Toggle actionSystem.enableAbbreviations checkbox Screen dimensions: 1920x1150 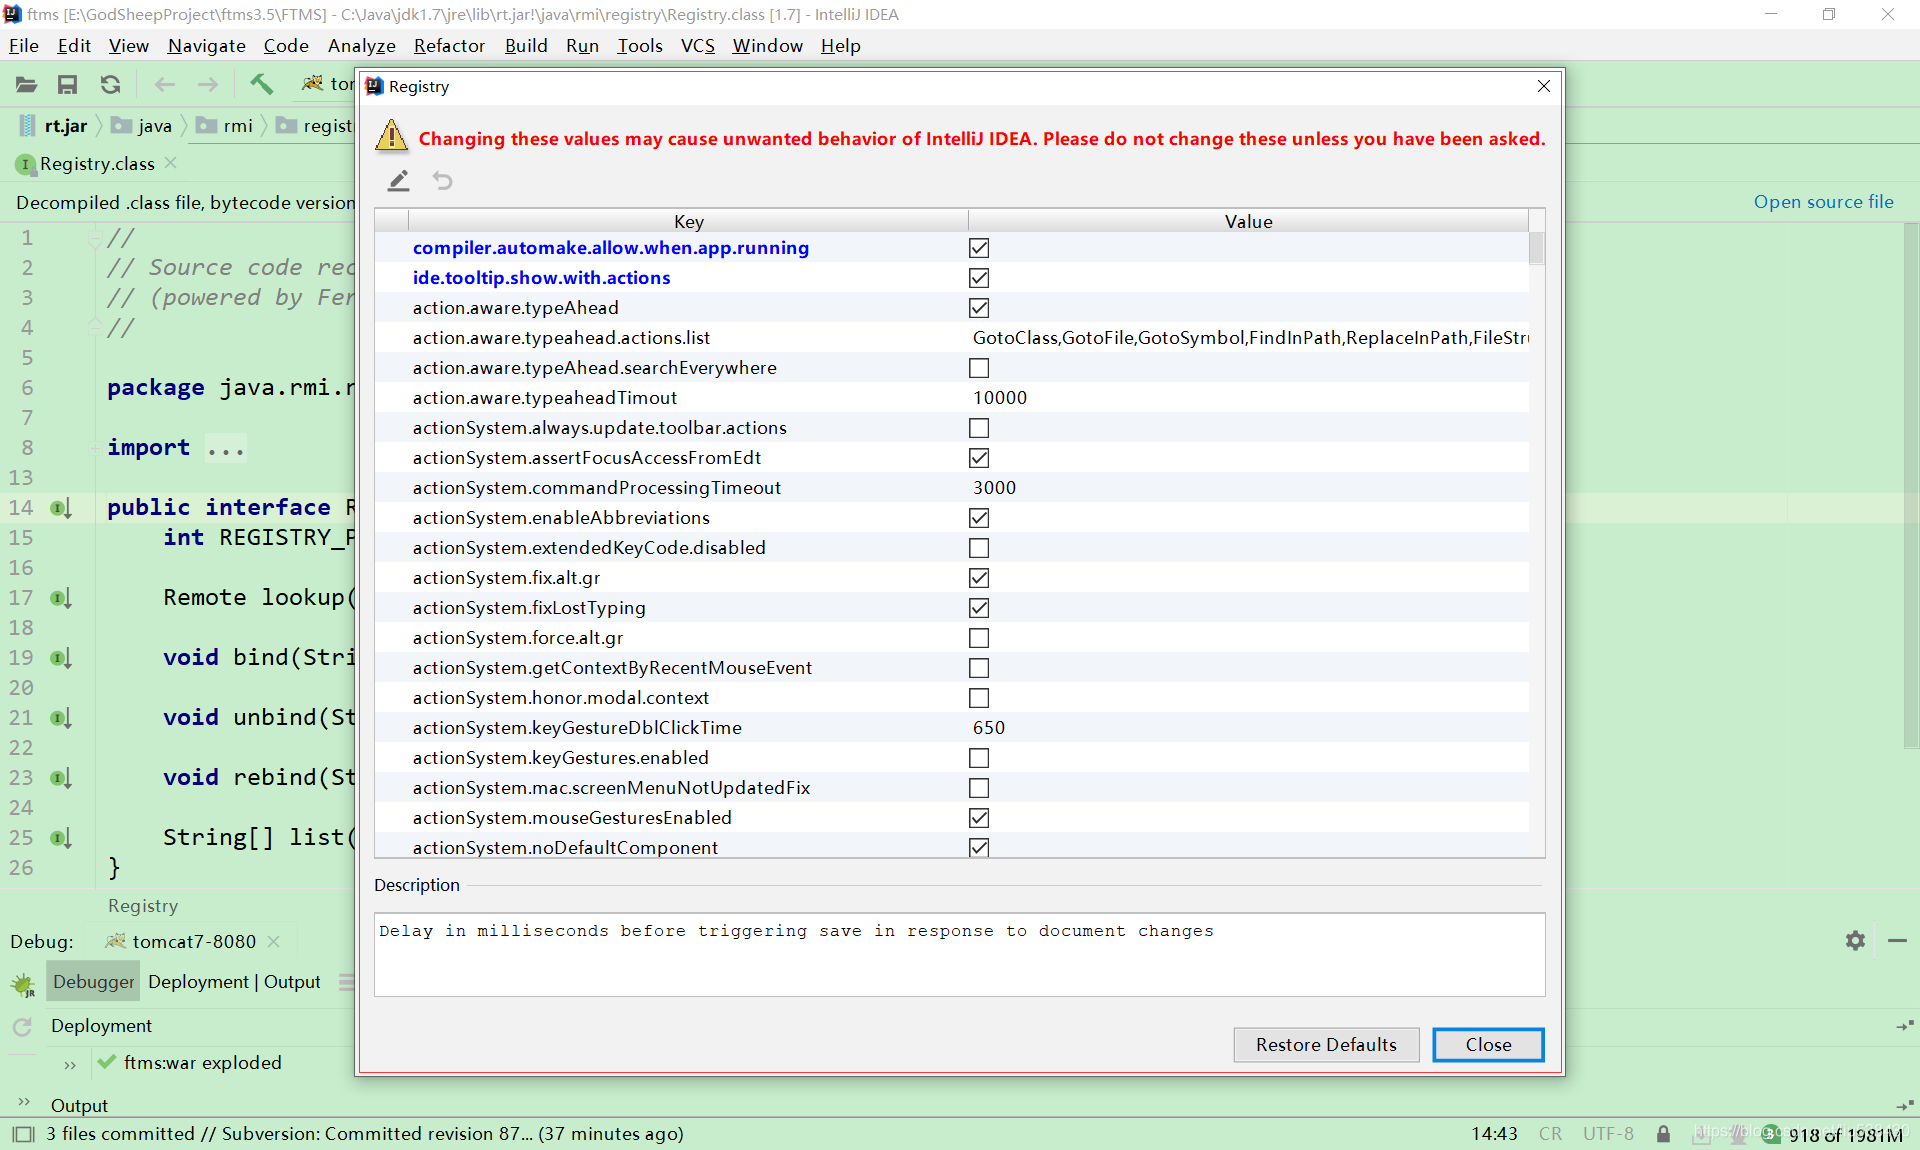tap(979, 518)
